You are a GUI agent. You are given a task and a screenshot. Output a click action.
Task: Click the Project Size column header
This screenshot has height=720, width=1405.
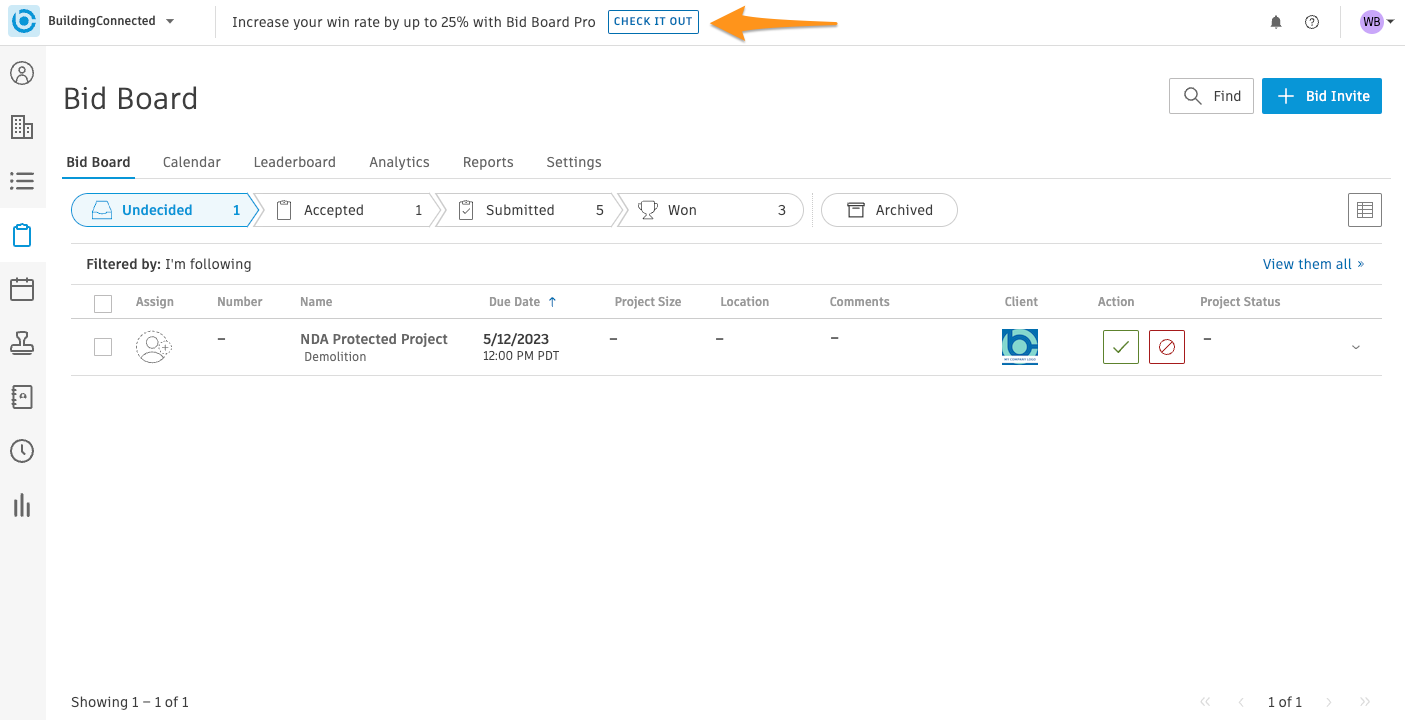(648, 302)
